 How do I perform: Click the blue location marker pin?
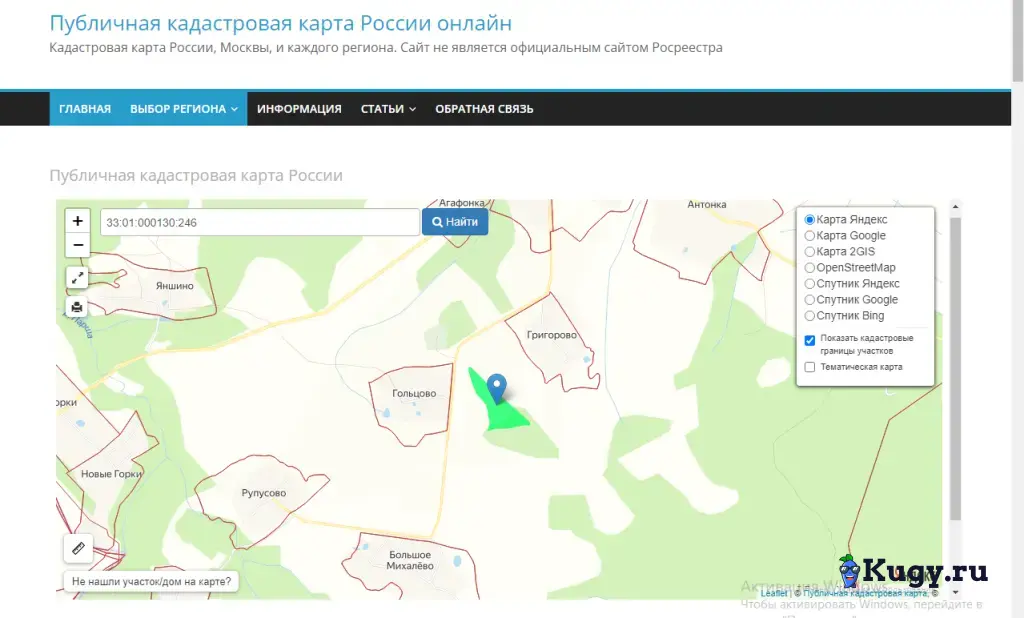(497, 388)
